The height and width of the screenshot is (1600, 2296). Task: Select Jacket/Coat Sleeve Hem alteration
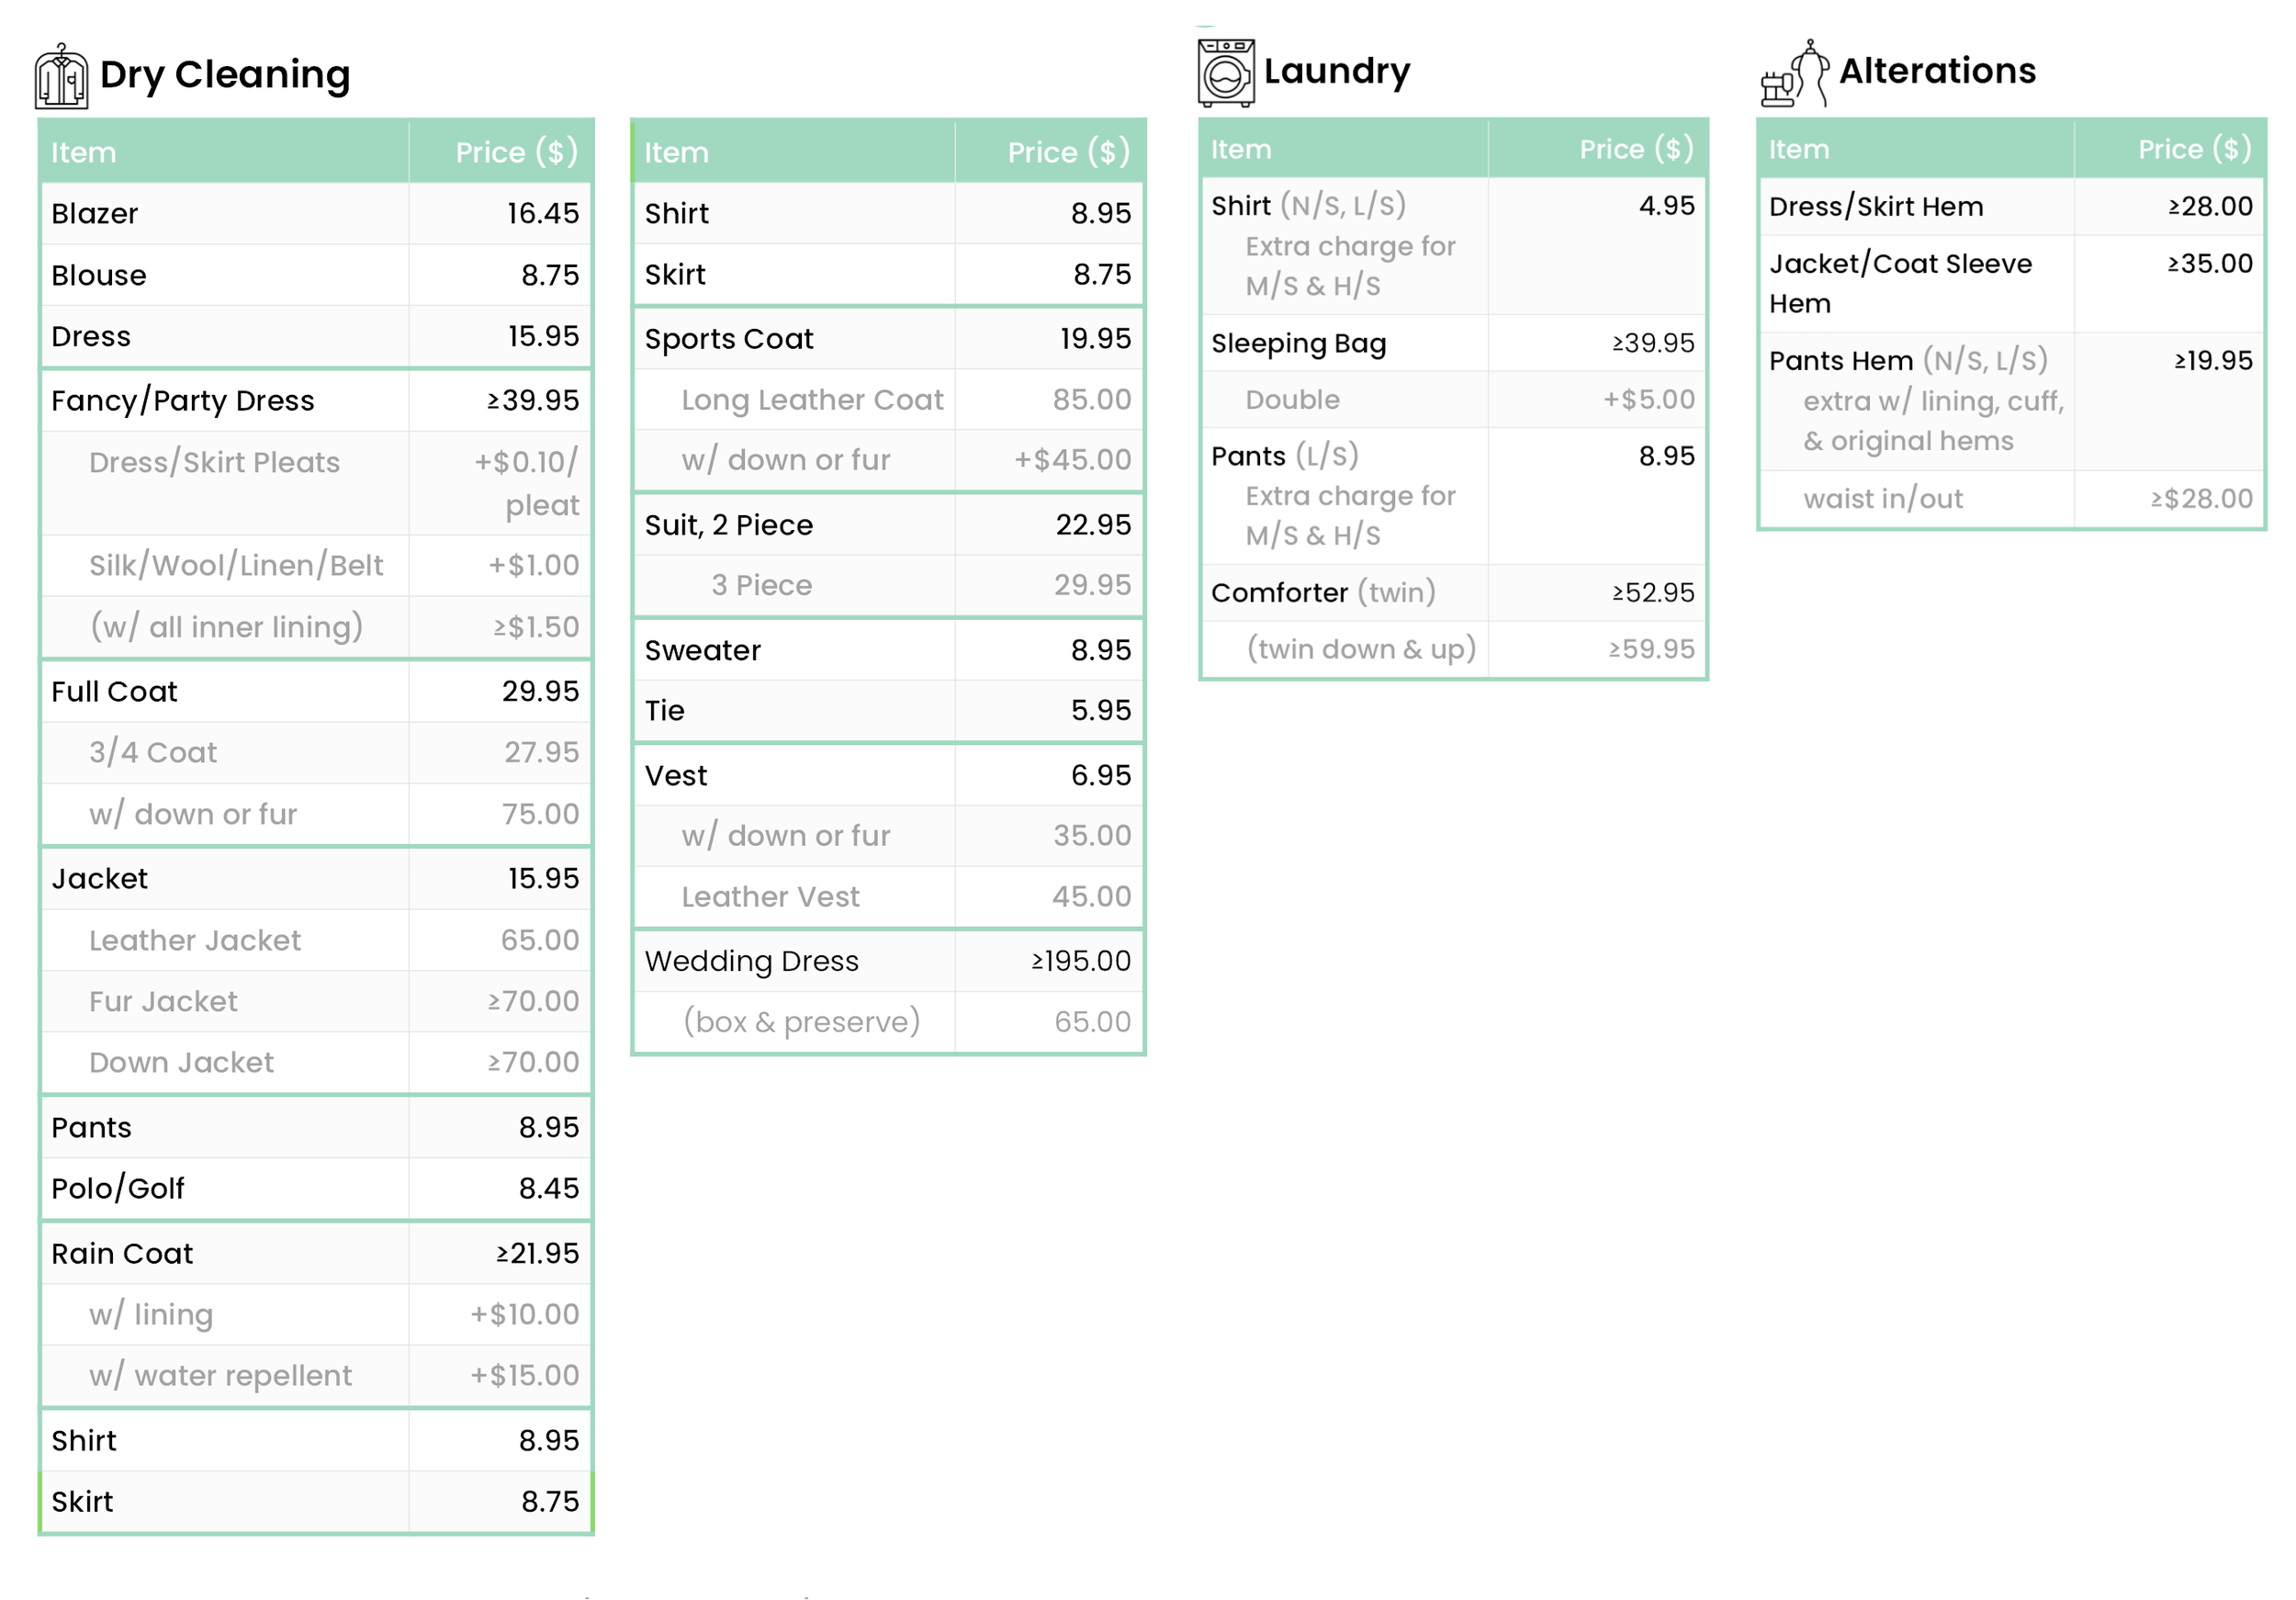coord(1899,283)
